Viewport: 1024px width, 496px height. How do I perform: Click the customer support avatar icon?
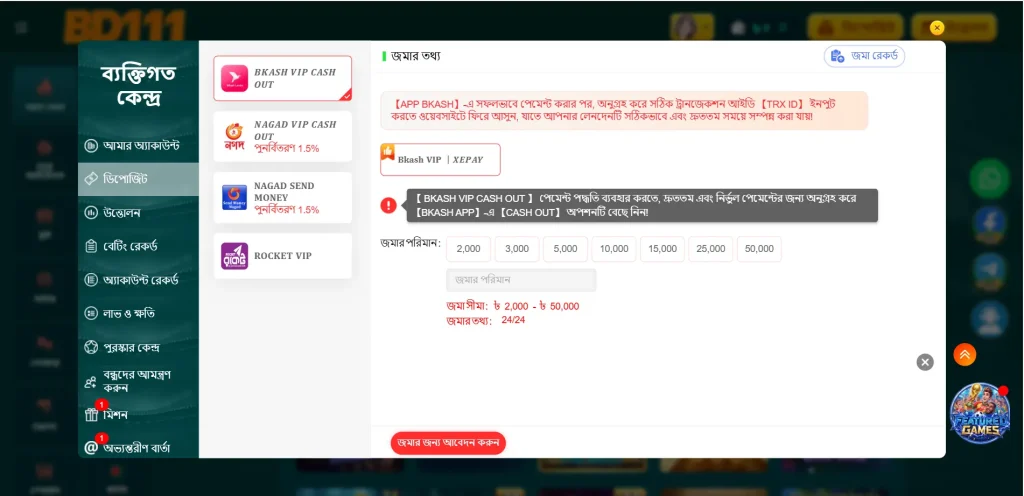click(x=989, y=318)
